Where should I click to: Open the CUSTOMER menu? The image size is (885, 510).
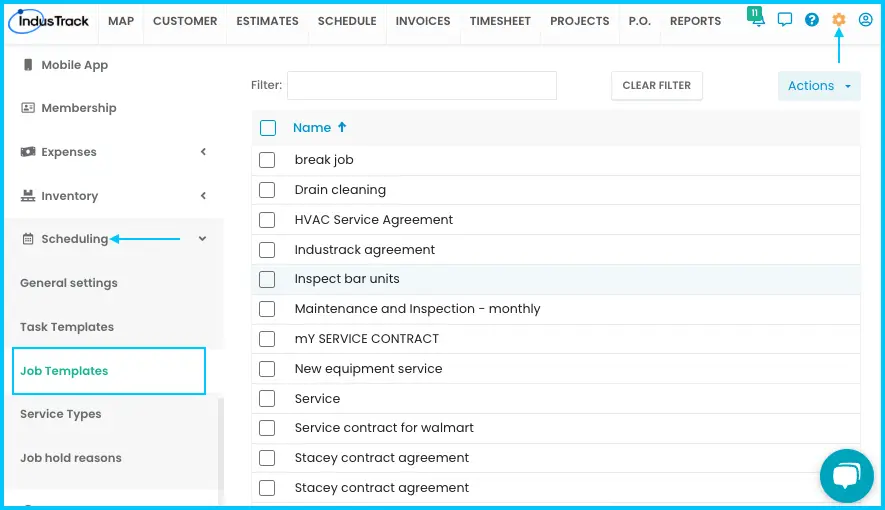tap(185, 21)
